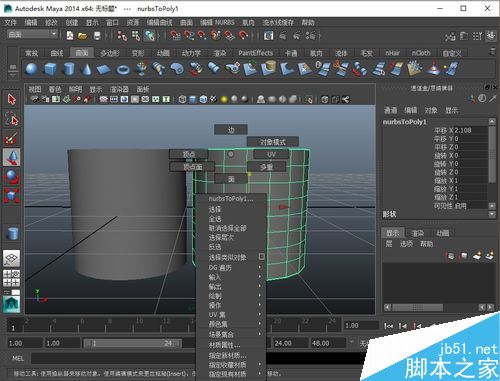Select the single perspective view layout
The height and width of the screenshot is (381, 500).
(12, 258)
